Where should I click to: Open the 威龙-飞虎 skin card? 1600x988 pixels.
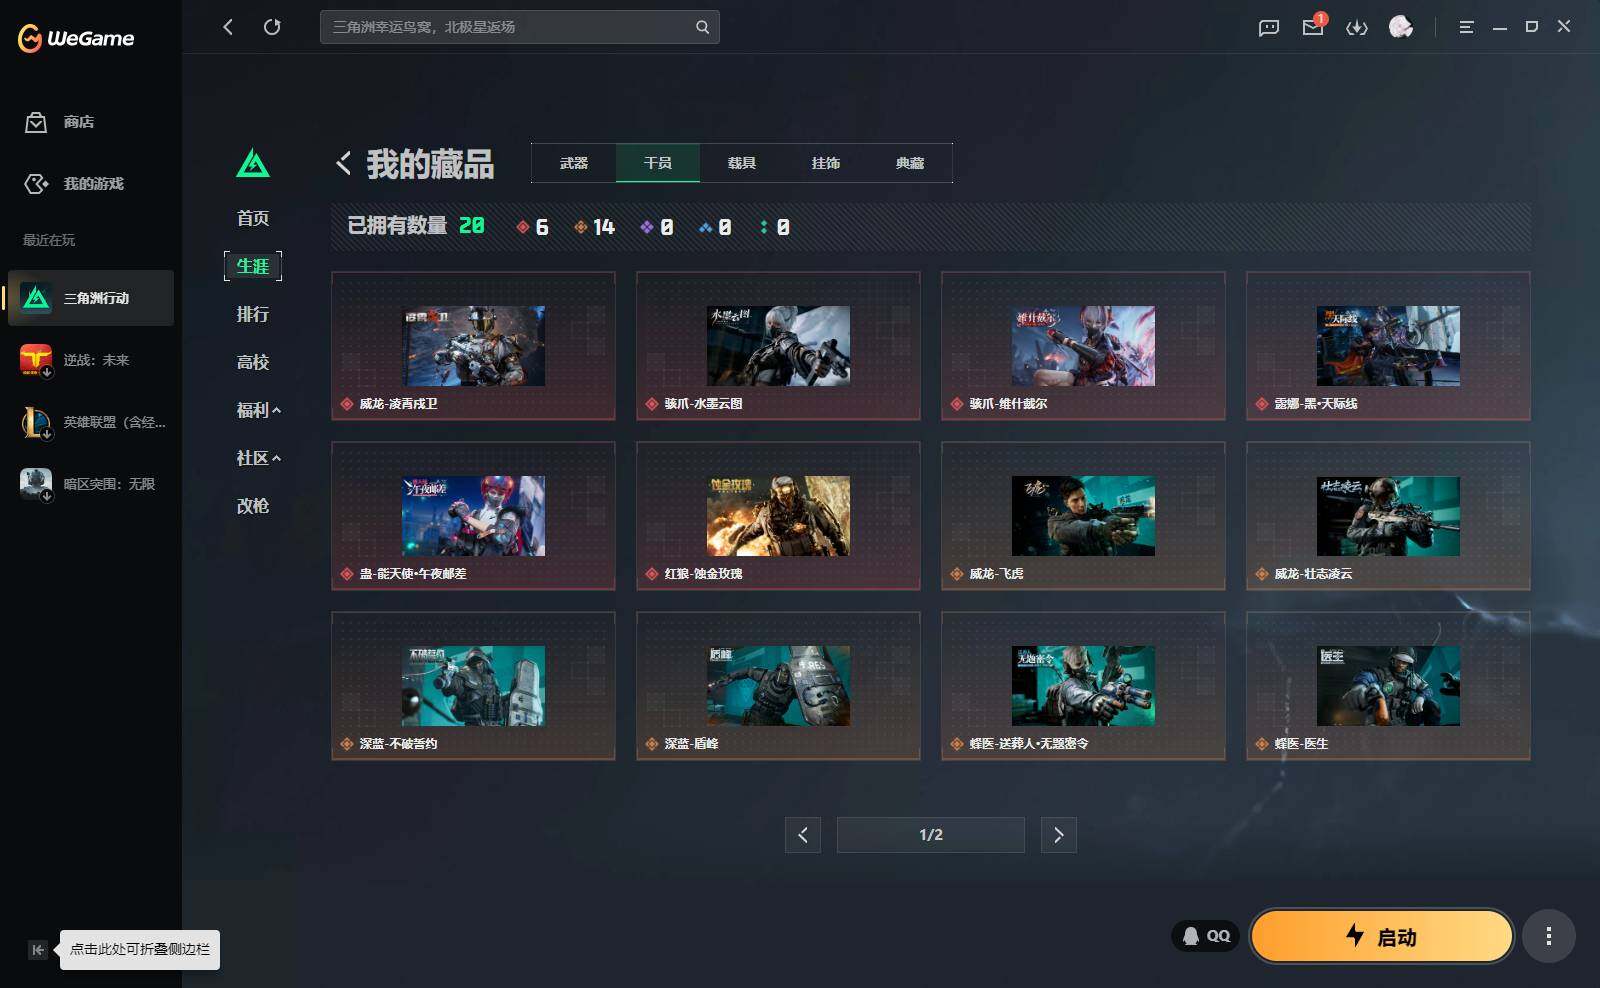1083,516
